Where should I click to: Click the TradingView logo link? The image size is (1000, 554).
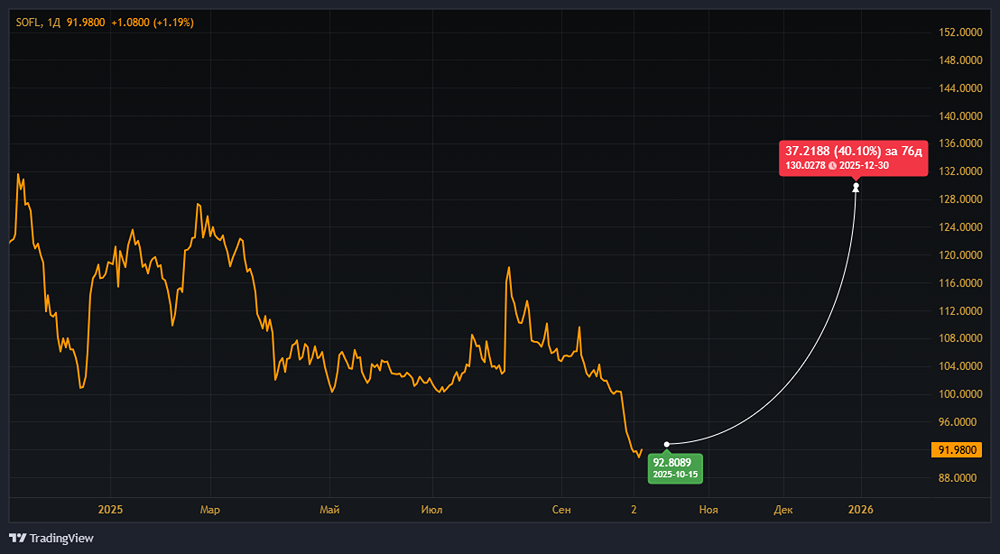[51, 538]
